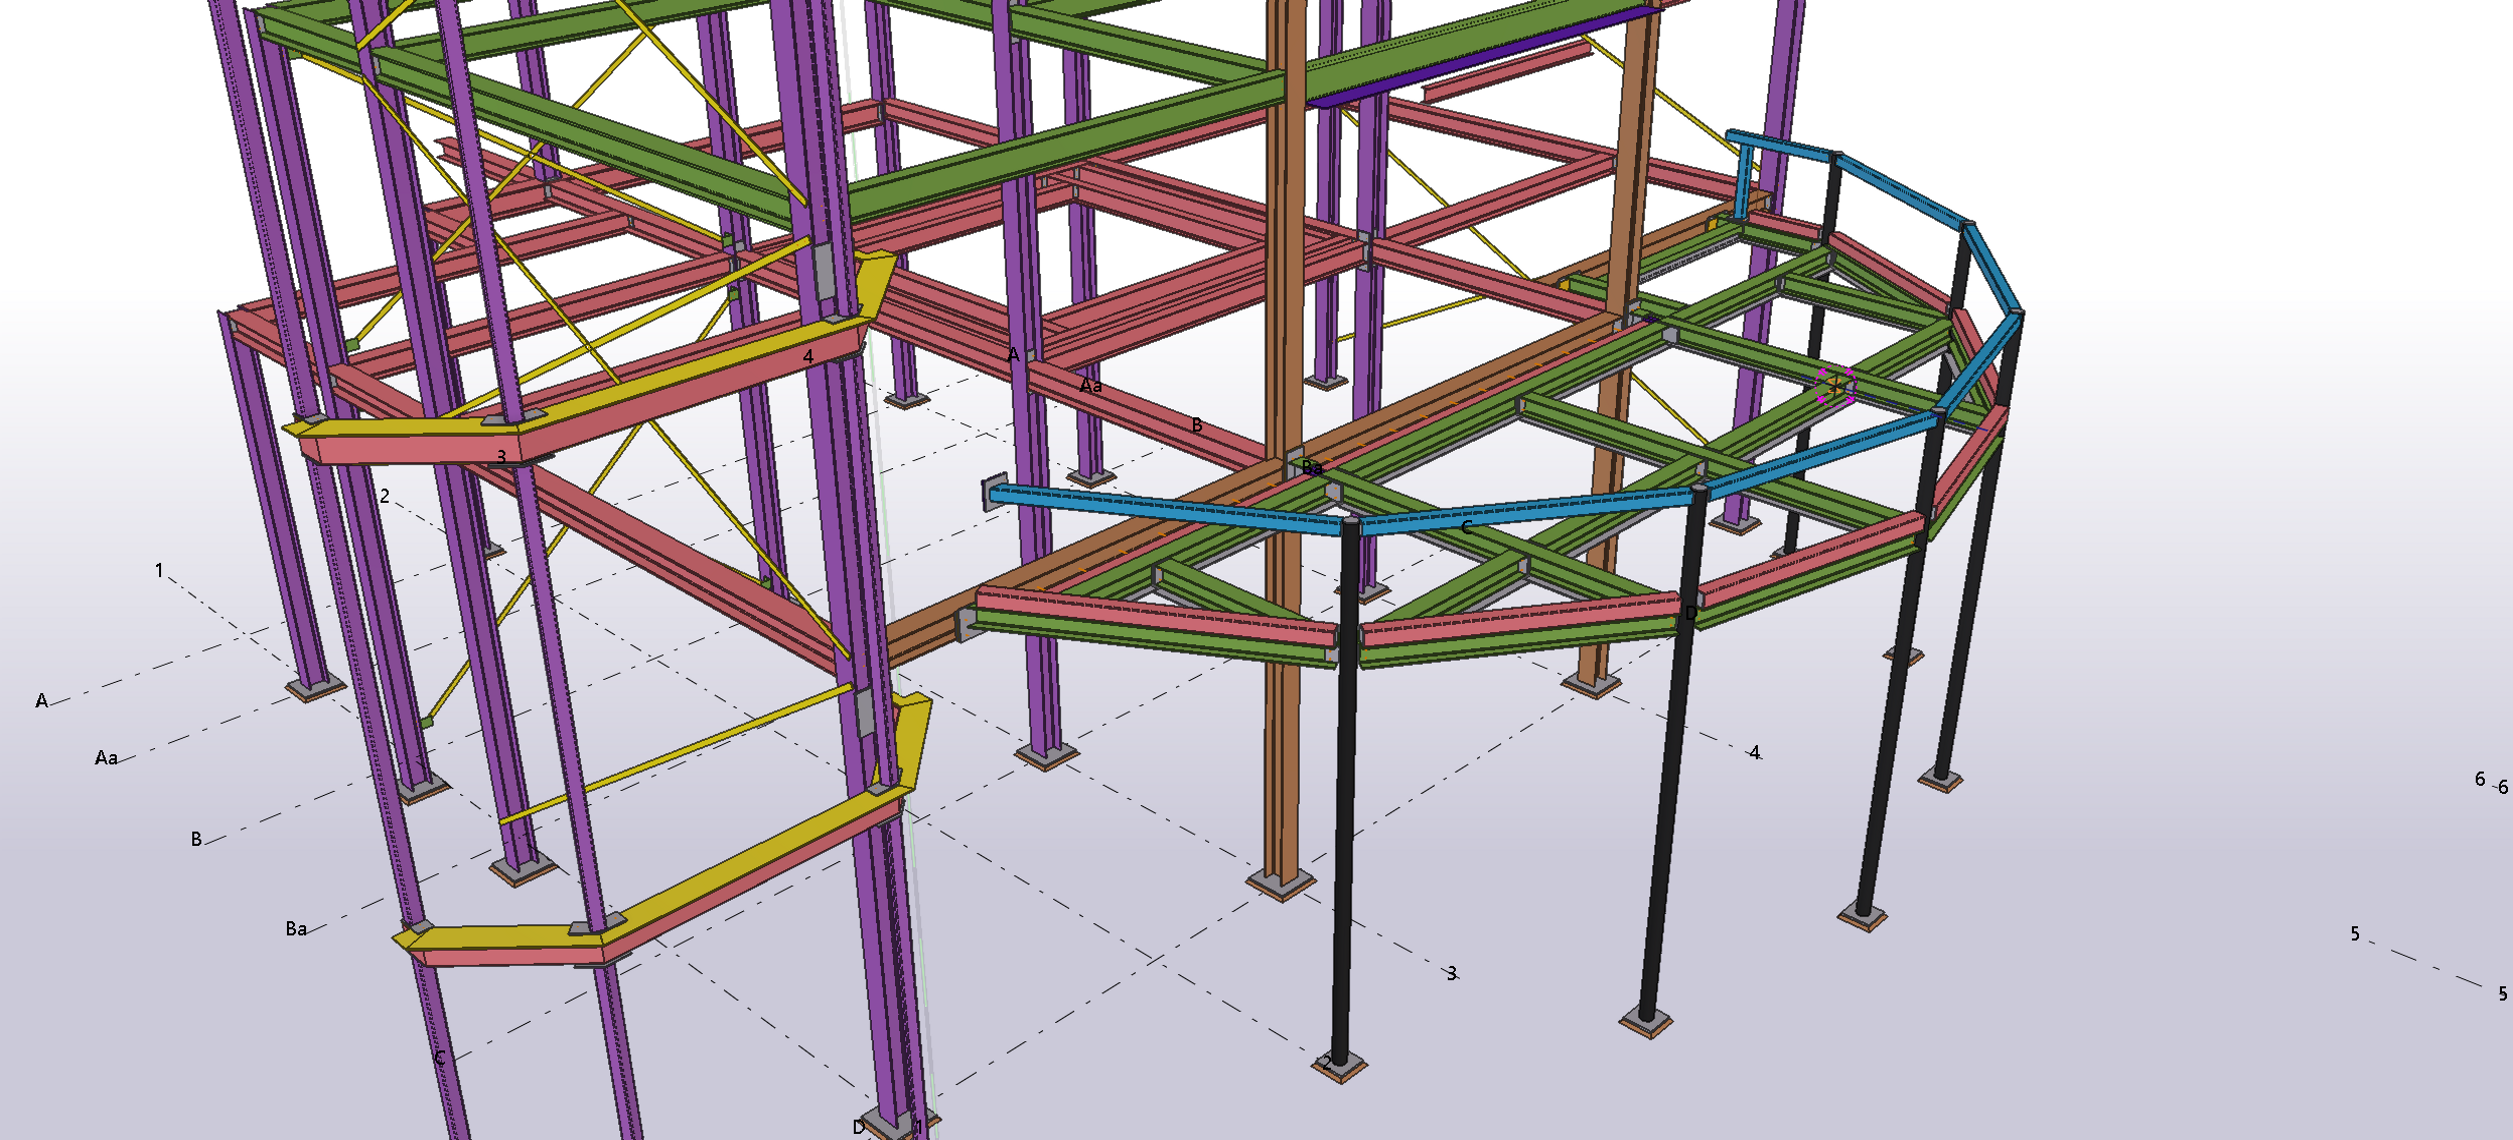2513x1140 pixels.
Task: Click grid label A on far left
Action: click(41, 701)
